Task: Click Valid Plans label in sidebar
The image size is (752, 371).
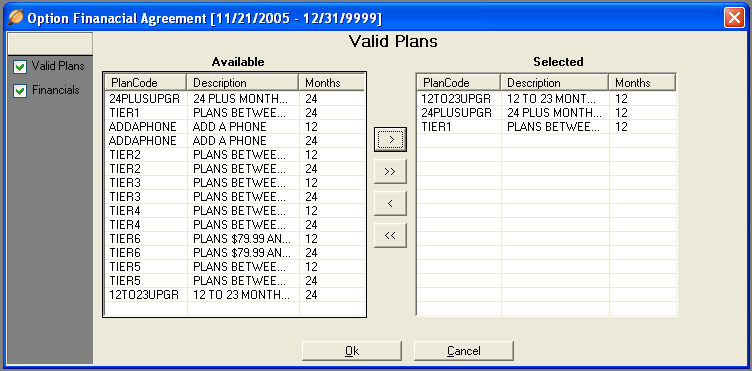Action: (x=58, y=66)
